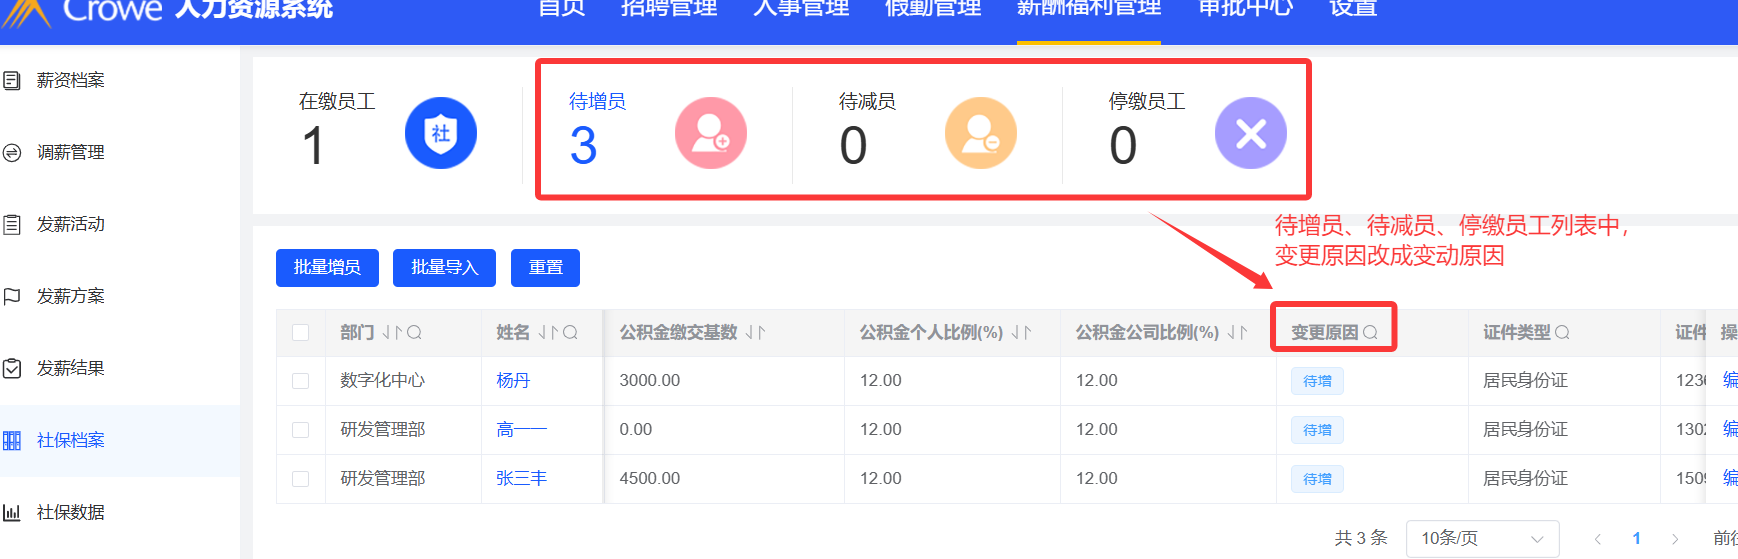Click the 发薪活动 sidebar icon
Screen dimensions: 1738x559
[12, 224]
